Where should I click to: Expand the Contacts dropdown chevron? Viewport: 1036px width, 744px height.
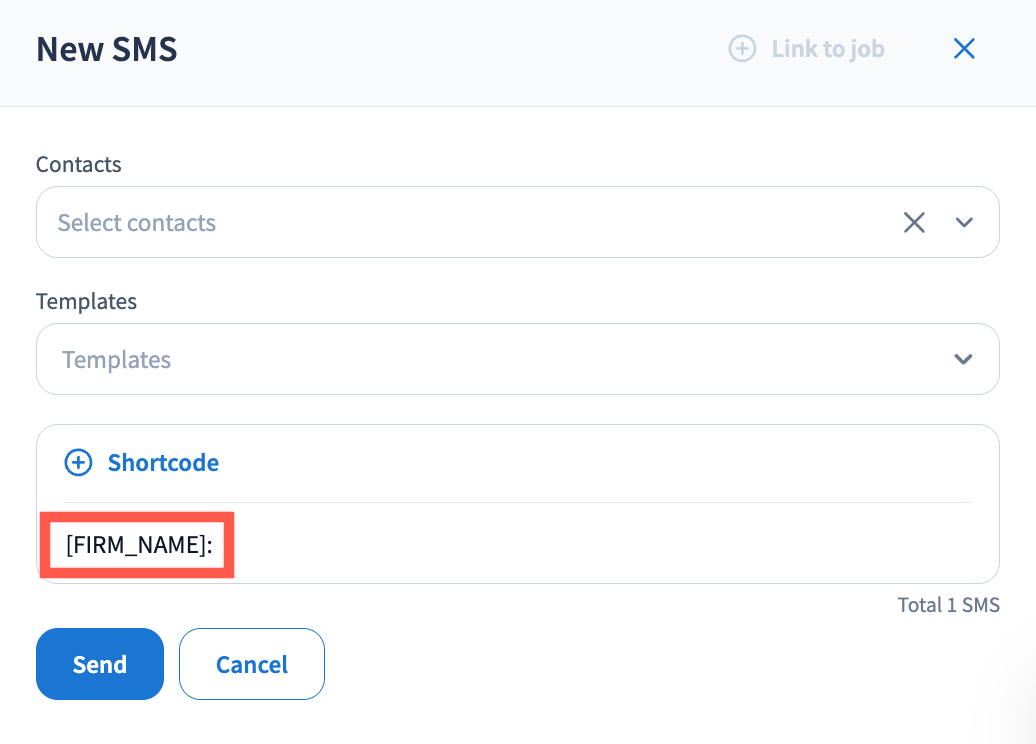(x=964, y=222)
